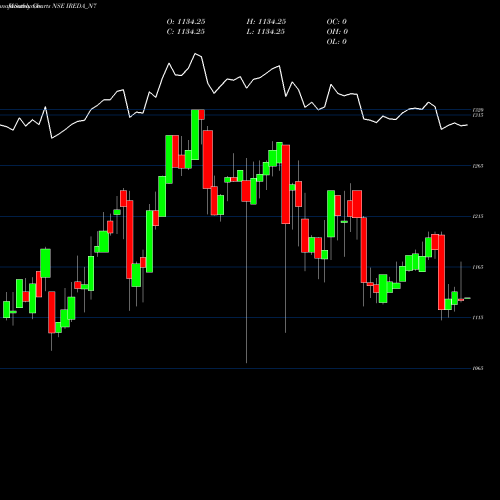Click the tallest green candle at the chart peak
The image size is (500, 500).
point(195,135)
